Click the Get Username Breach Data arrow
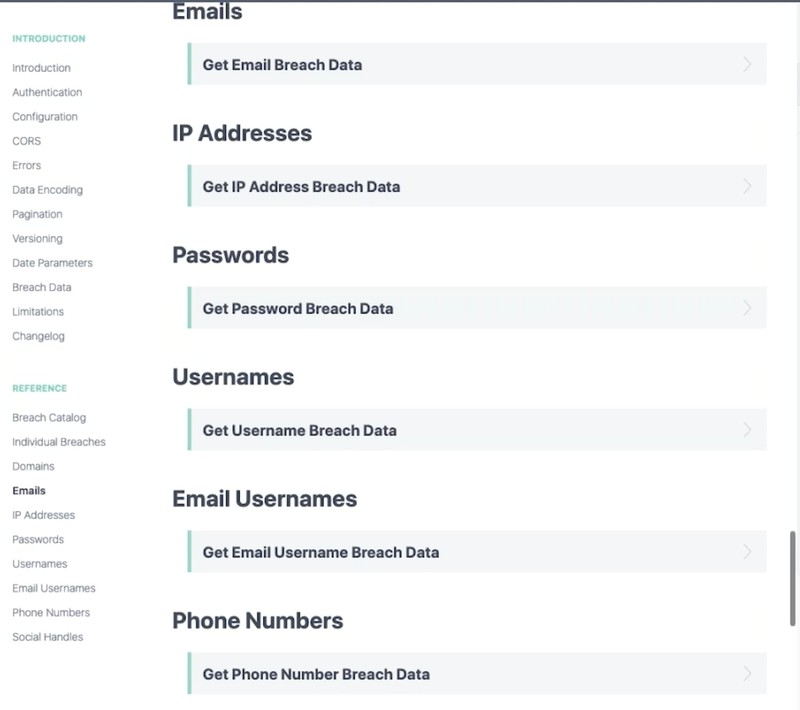 (747, 431)
